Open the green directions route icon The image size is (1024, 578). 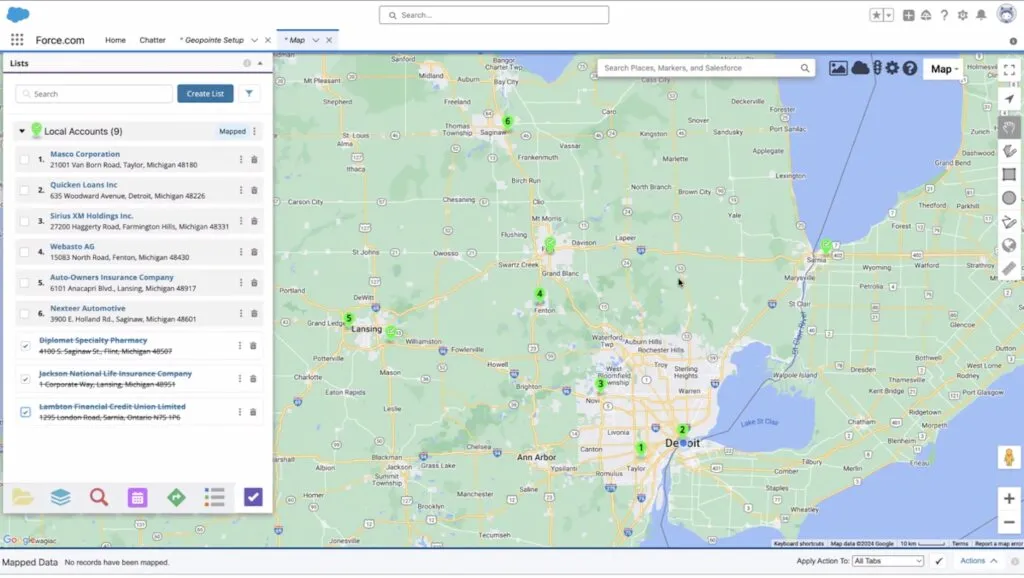click(176, 497)
